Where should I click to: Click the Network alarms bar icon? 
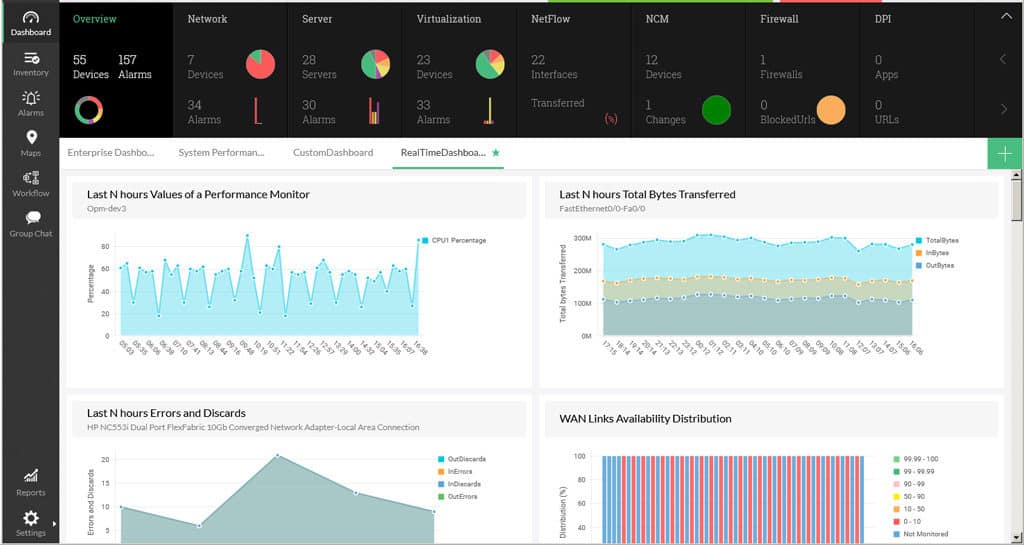coord(258,111)
